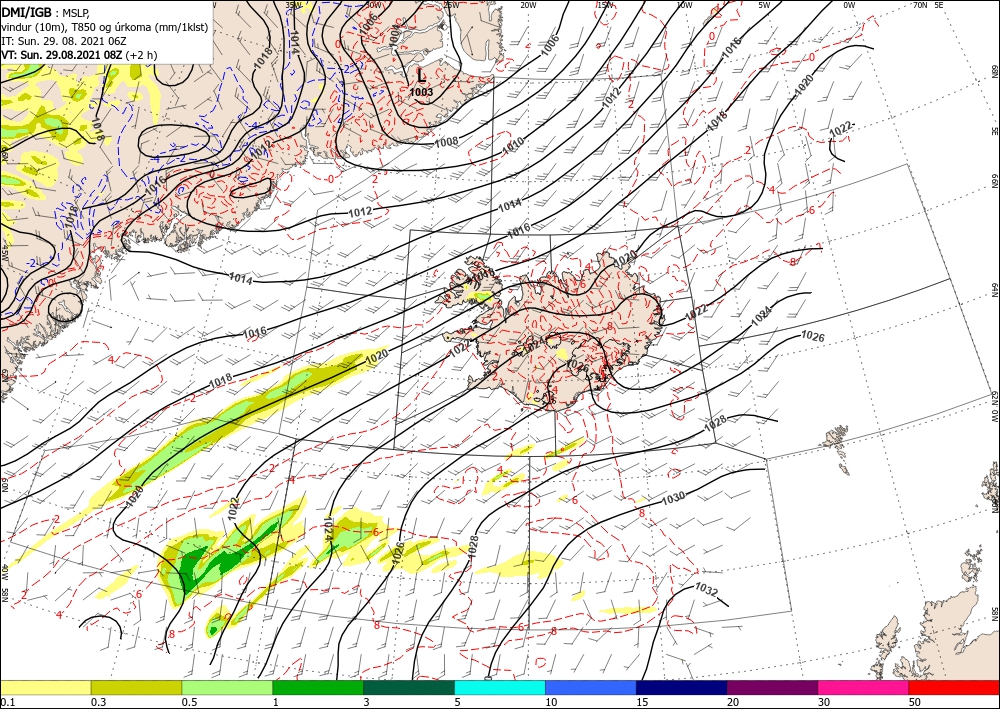This screenshot has height=709, width=1000.
Task: Click the '70N' label at top right
Action: click(x=920, y=5)
